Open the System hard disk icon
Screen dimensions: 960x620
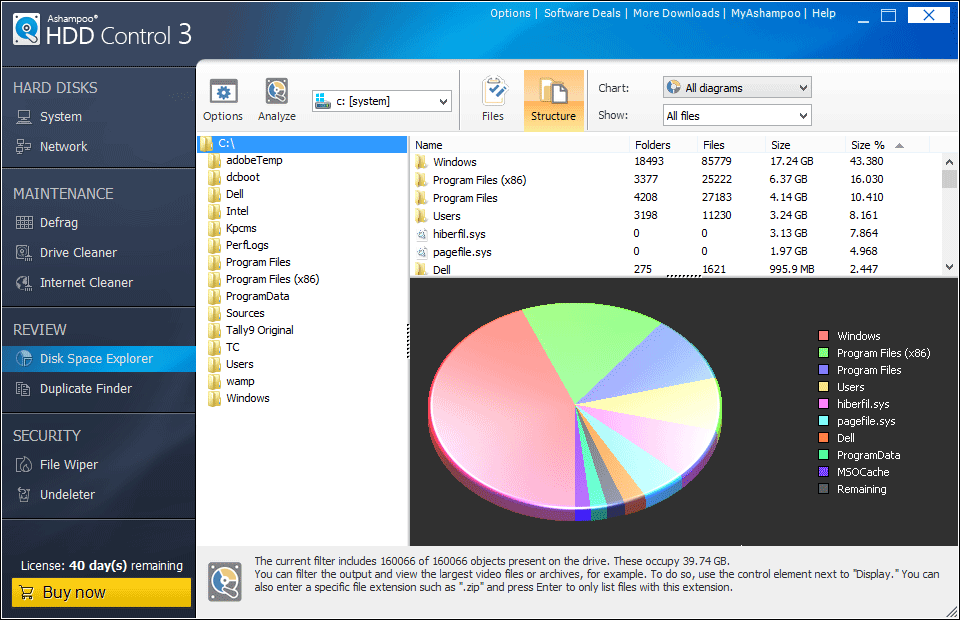(x=24, y=116)
